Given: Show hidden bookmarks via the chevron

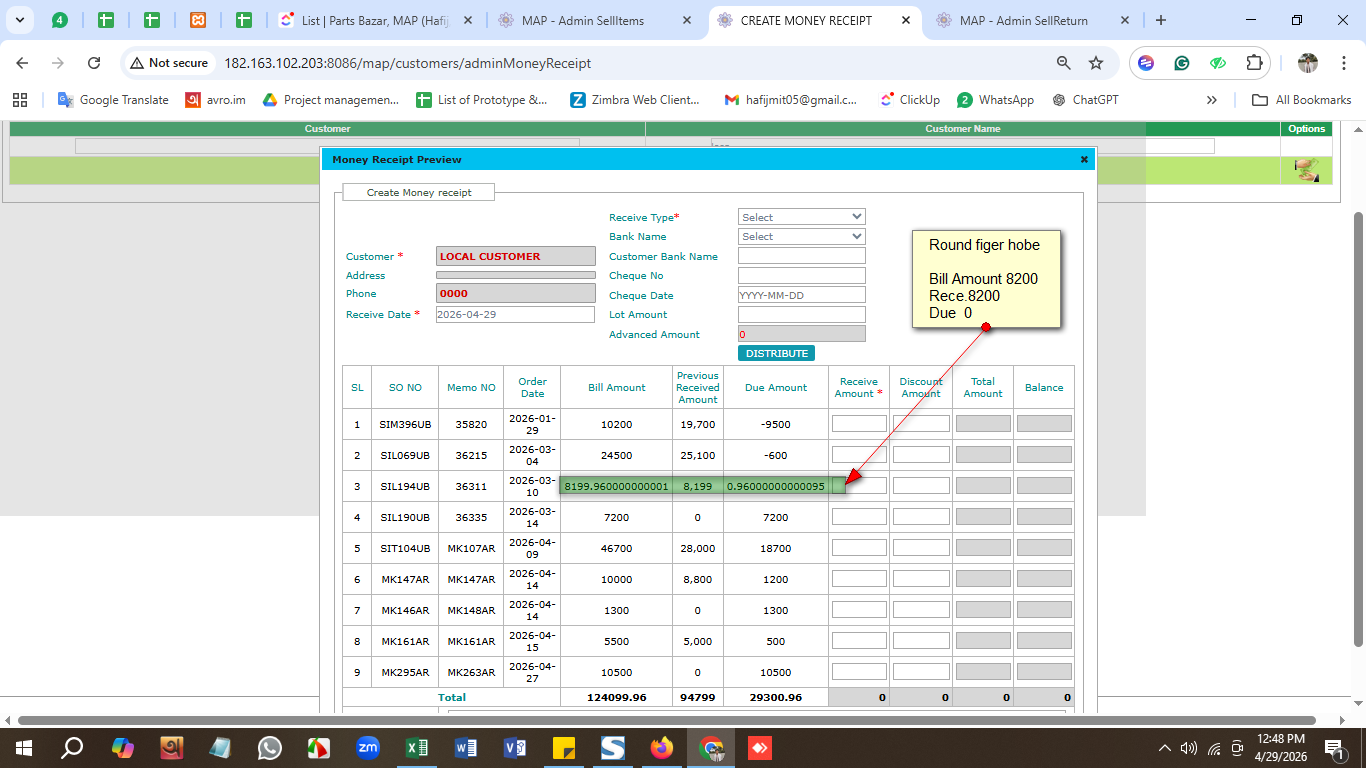Looking at the screenshot, I should 1212,100.
